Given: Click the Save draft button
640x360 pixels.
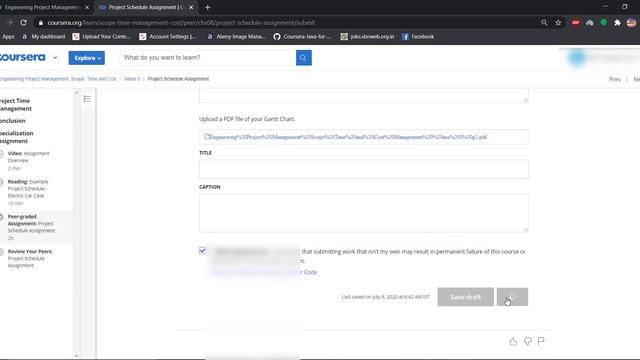Looking at the screenshot, I should tap(465, 297).
